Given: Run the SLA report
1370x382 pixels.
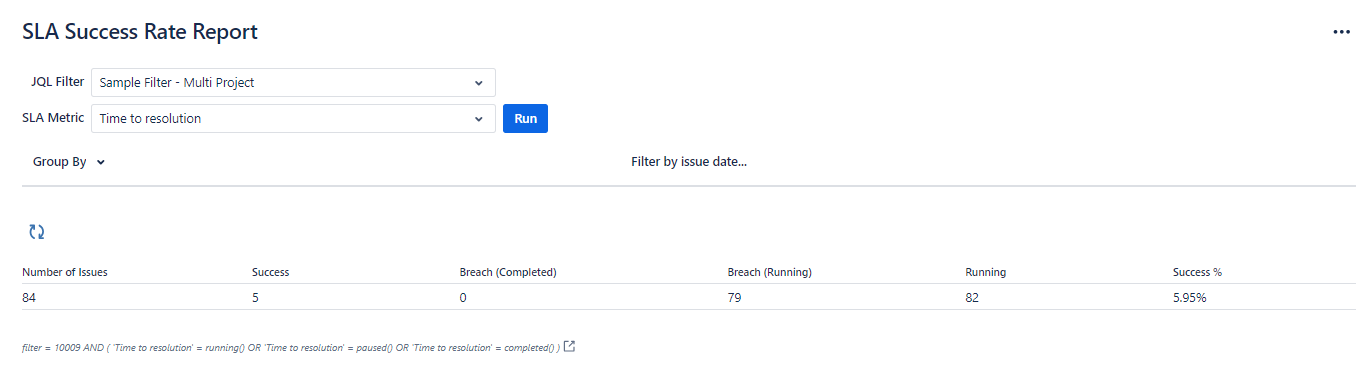Looking at the screenshot, I should [x=525, y=118].
